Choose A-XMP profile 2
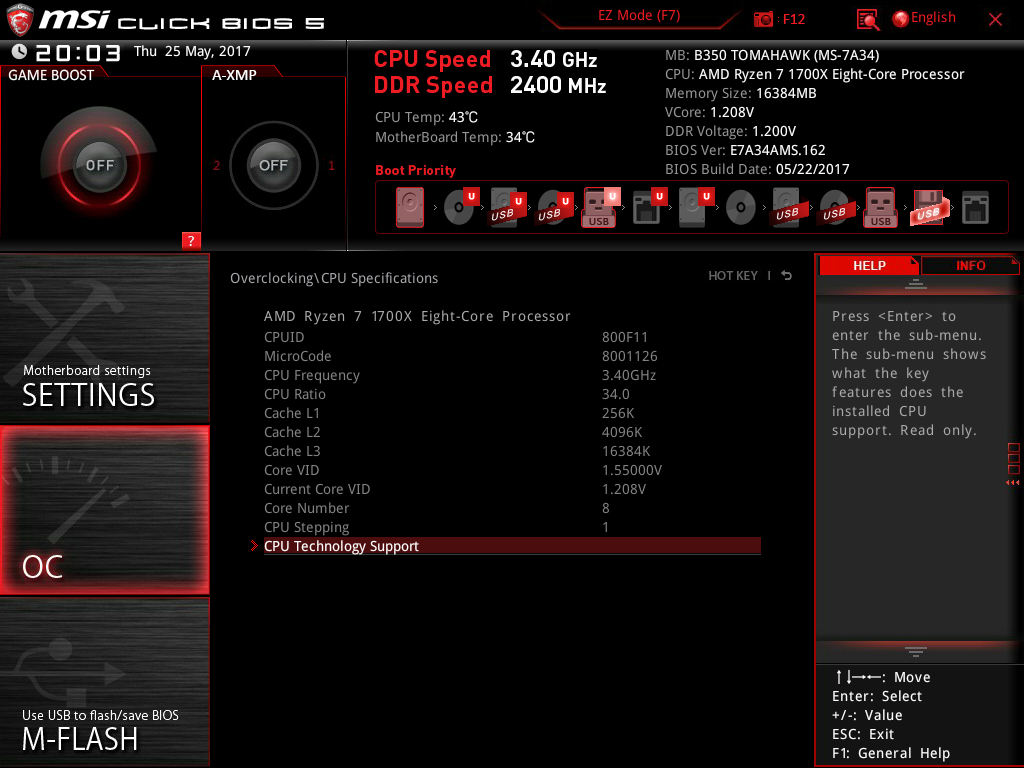This screenshot has width=1024, height=768. (216, 165)
